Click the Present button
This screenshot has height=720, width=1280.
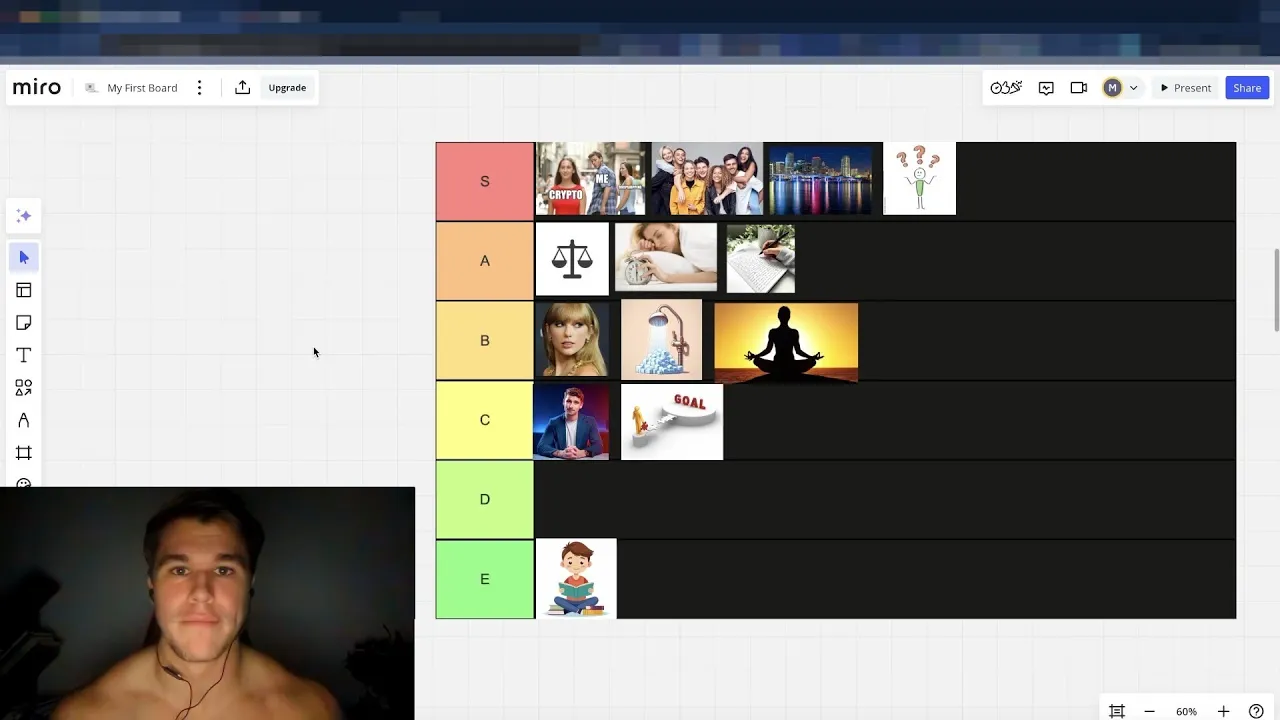1186,88
